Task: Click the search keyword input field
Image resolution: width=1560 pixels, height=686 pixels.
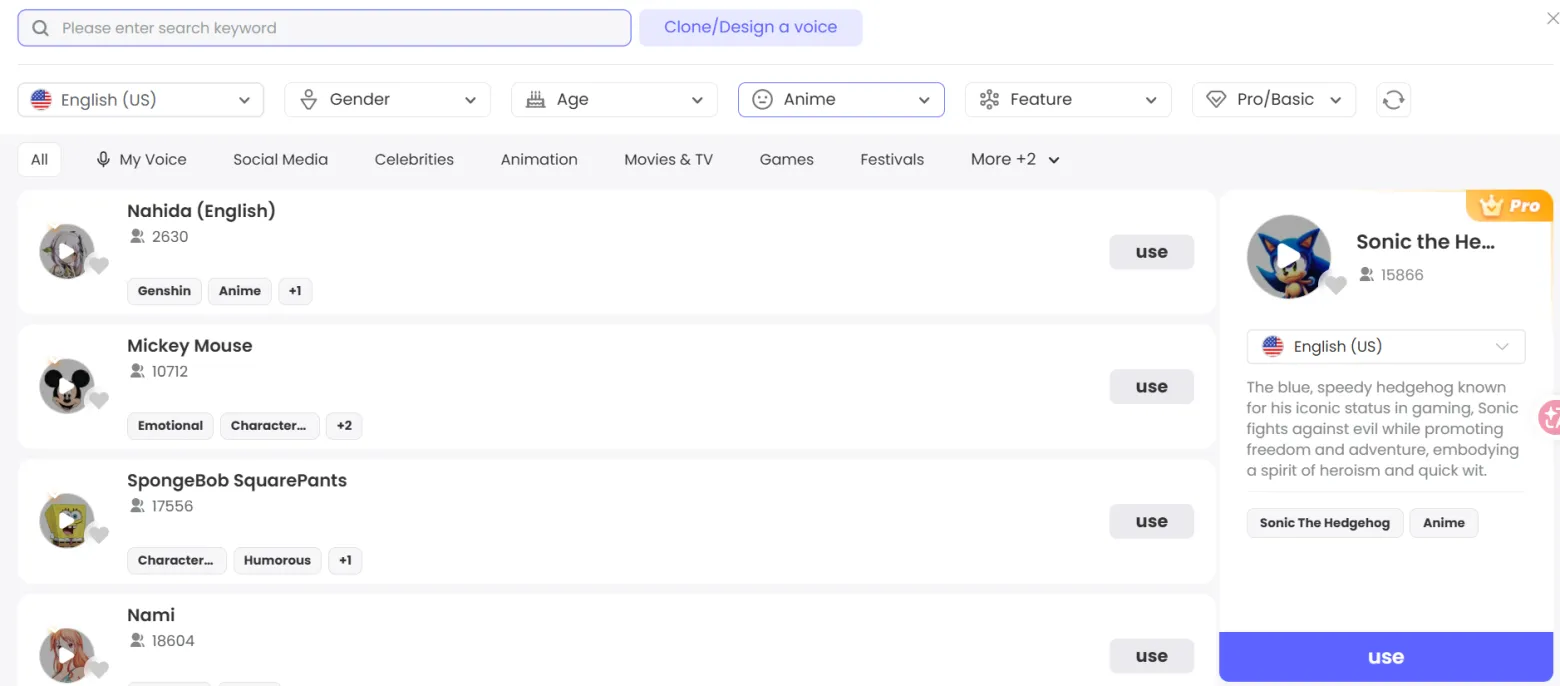Action: click(x=324, y=28)
